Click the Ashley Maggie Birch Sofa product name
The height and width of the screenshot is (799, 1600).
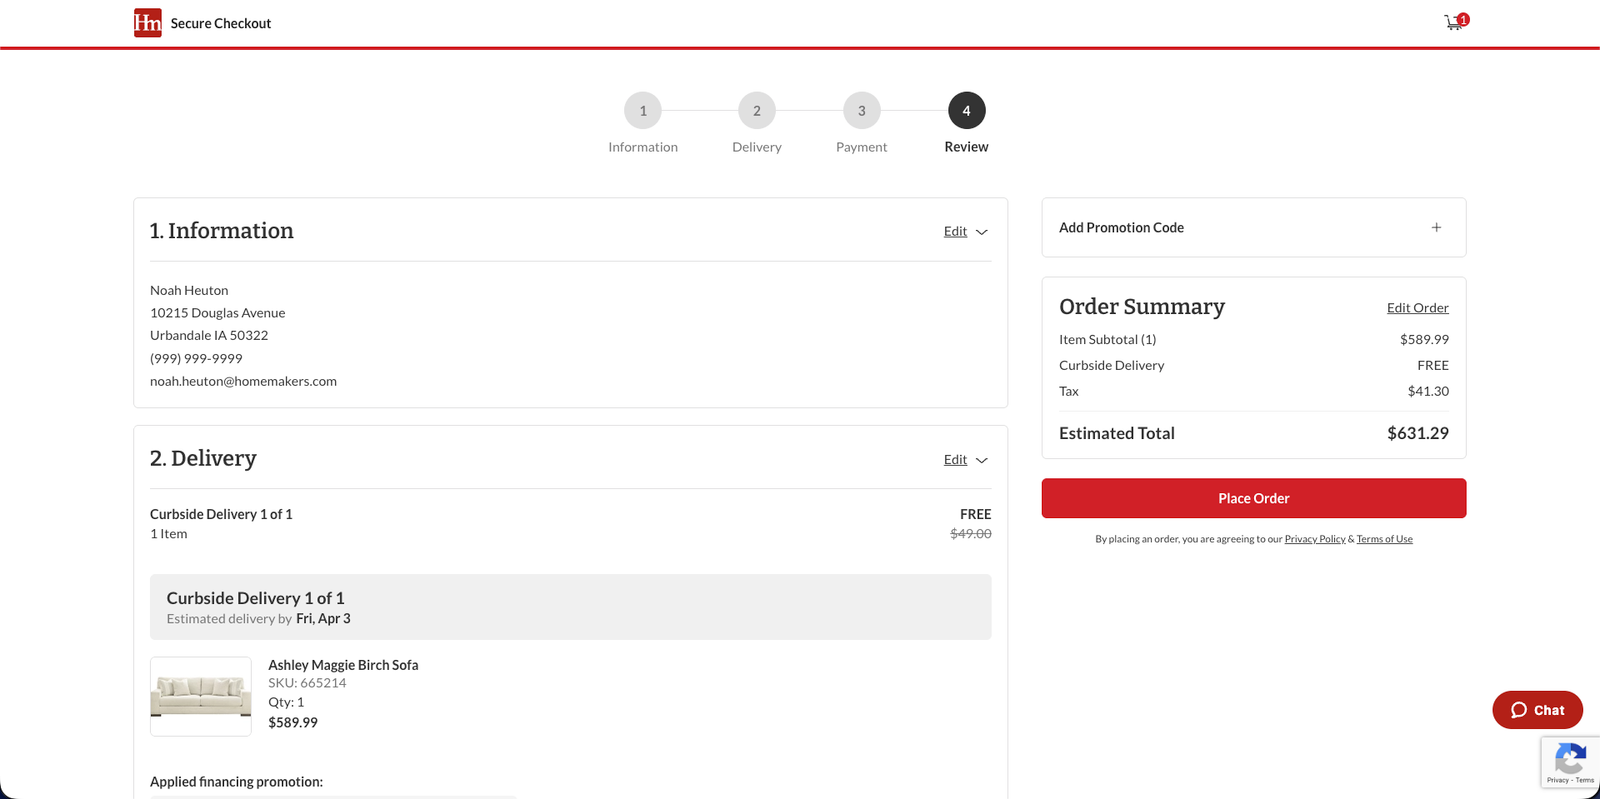(343, 665)
